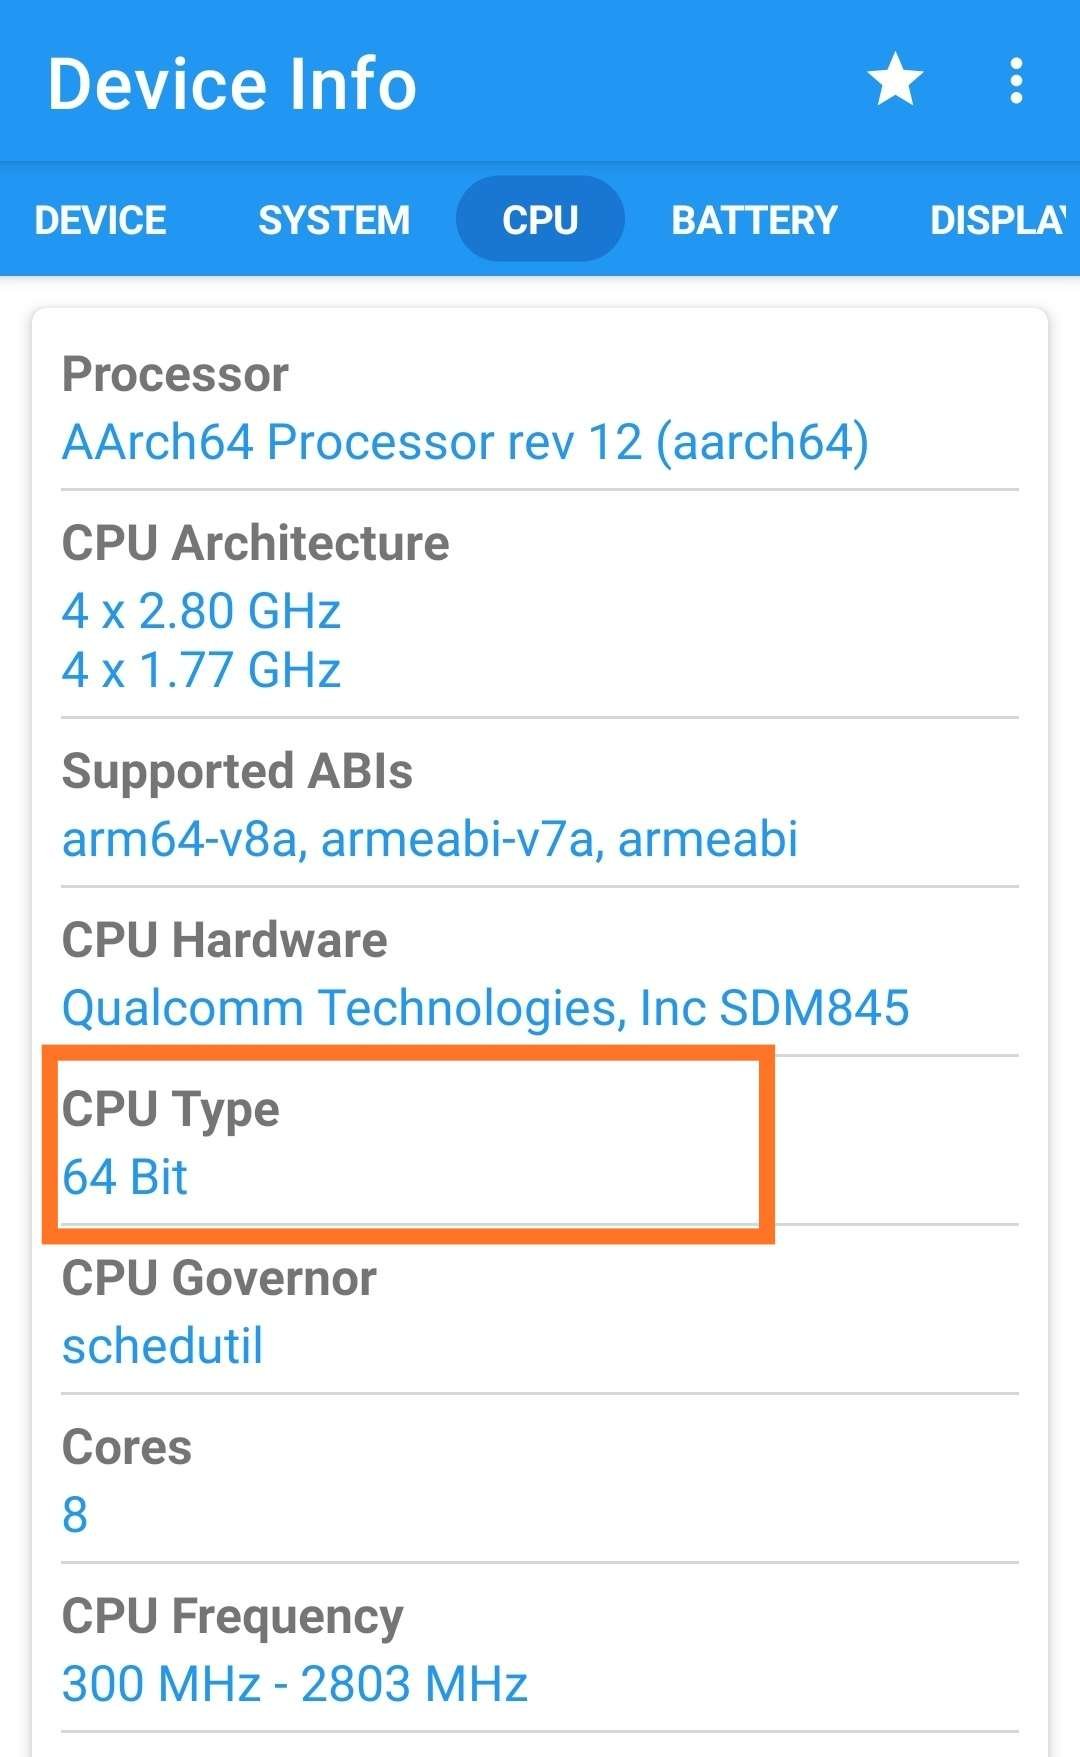Tap the Cores count value 8
Image resolution: width=1080 pixels, height=1757 pixels.
[75, 1515]
